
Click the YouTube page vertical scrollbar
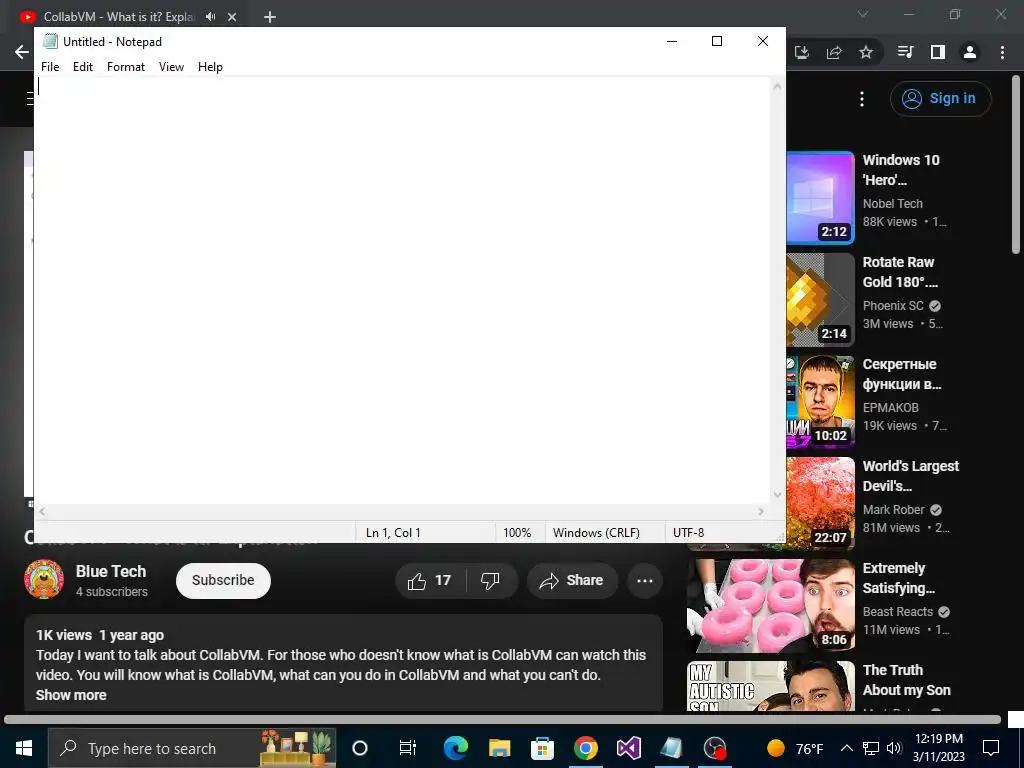pos(1016,163)
